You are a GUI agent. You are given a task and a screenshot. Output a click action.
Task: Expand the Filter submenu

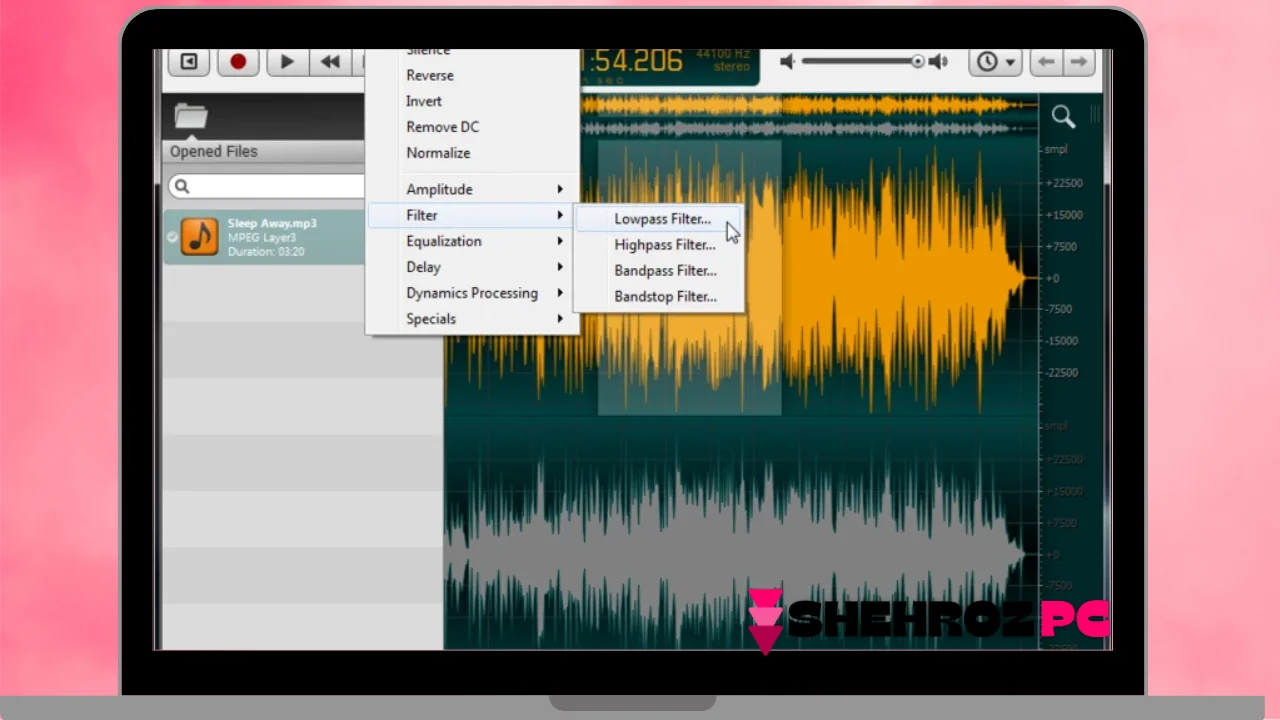click(472, 215)
